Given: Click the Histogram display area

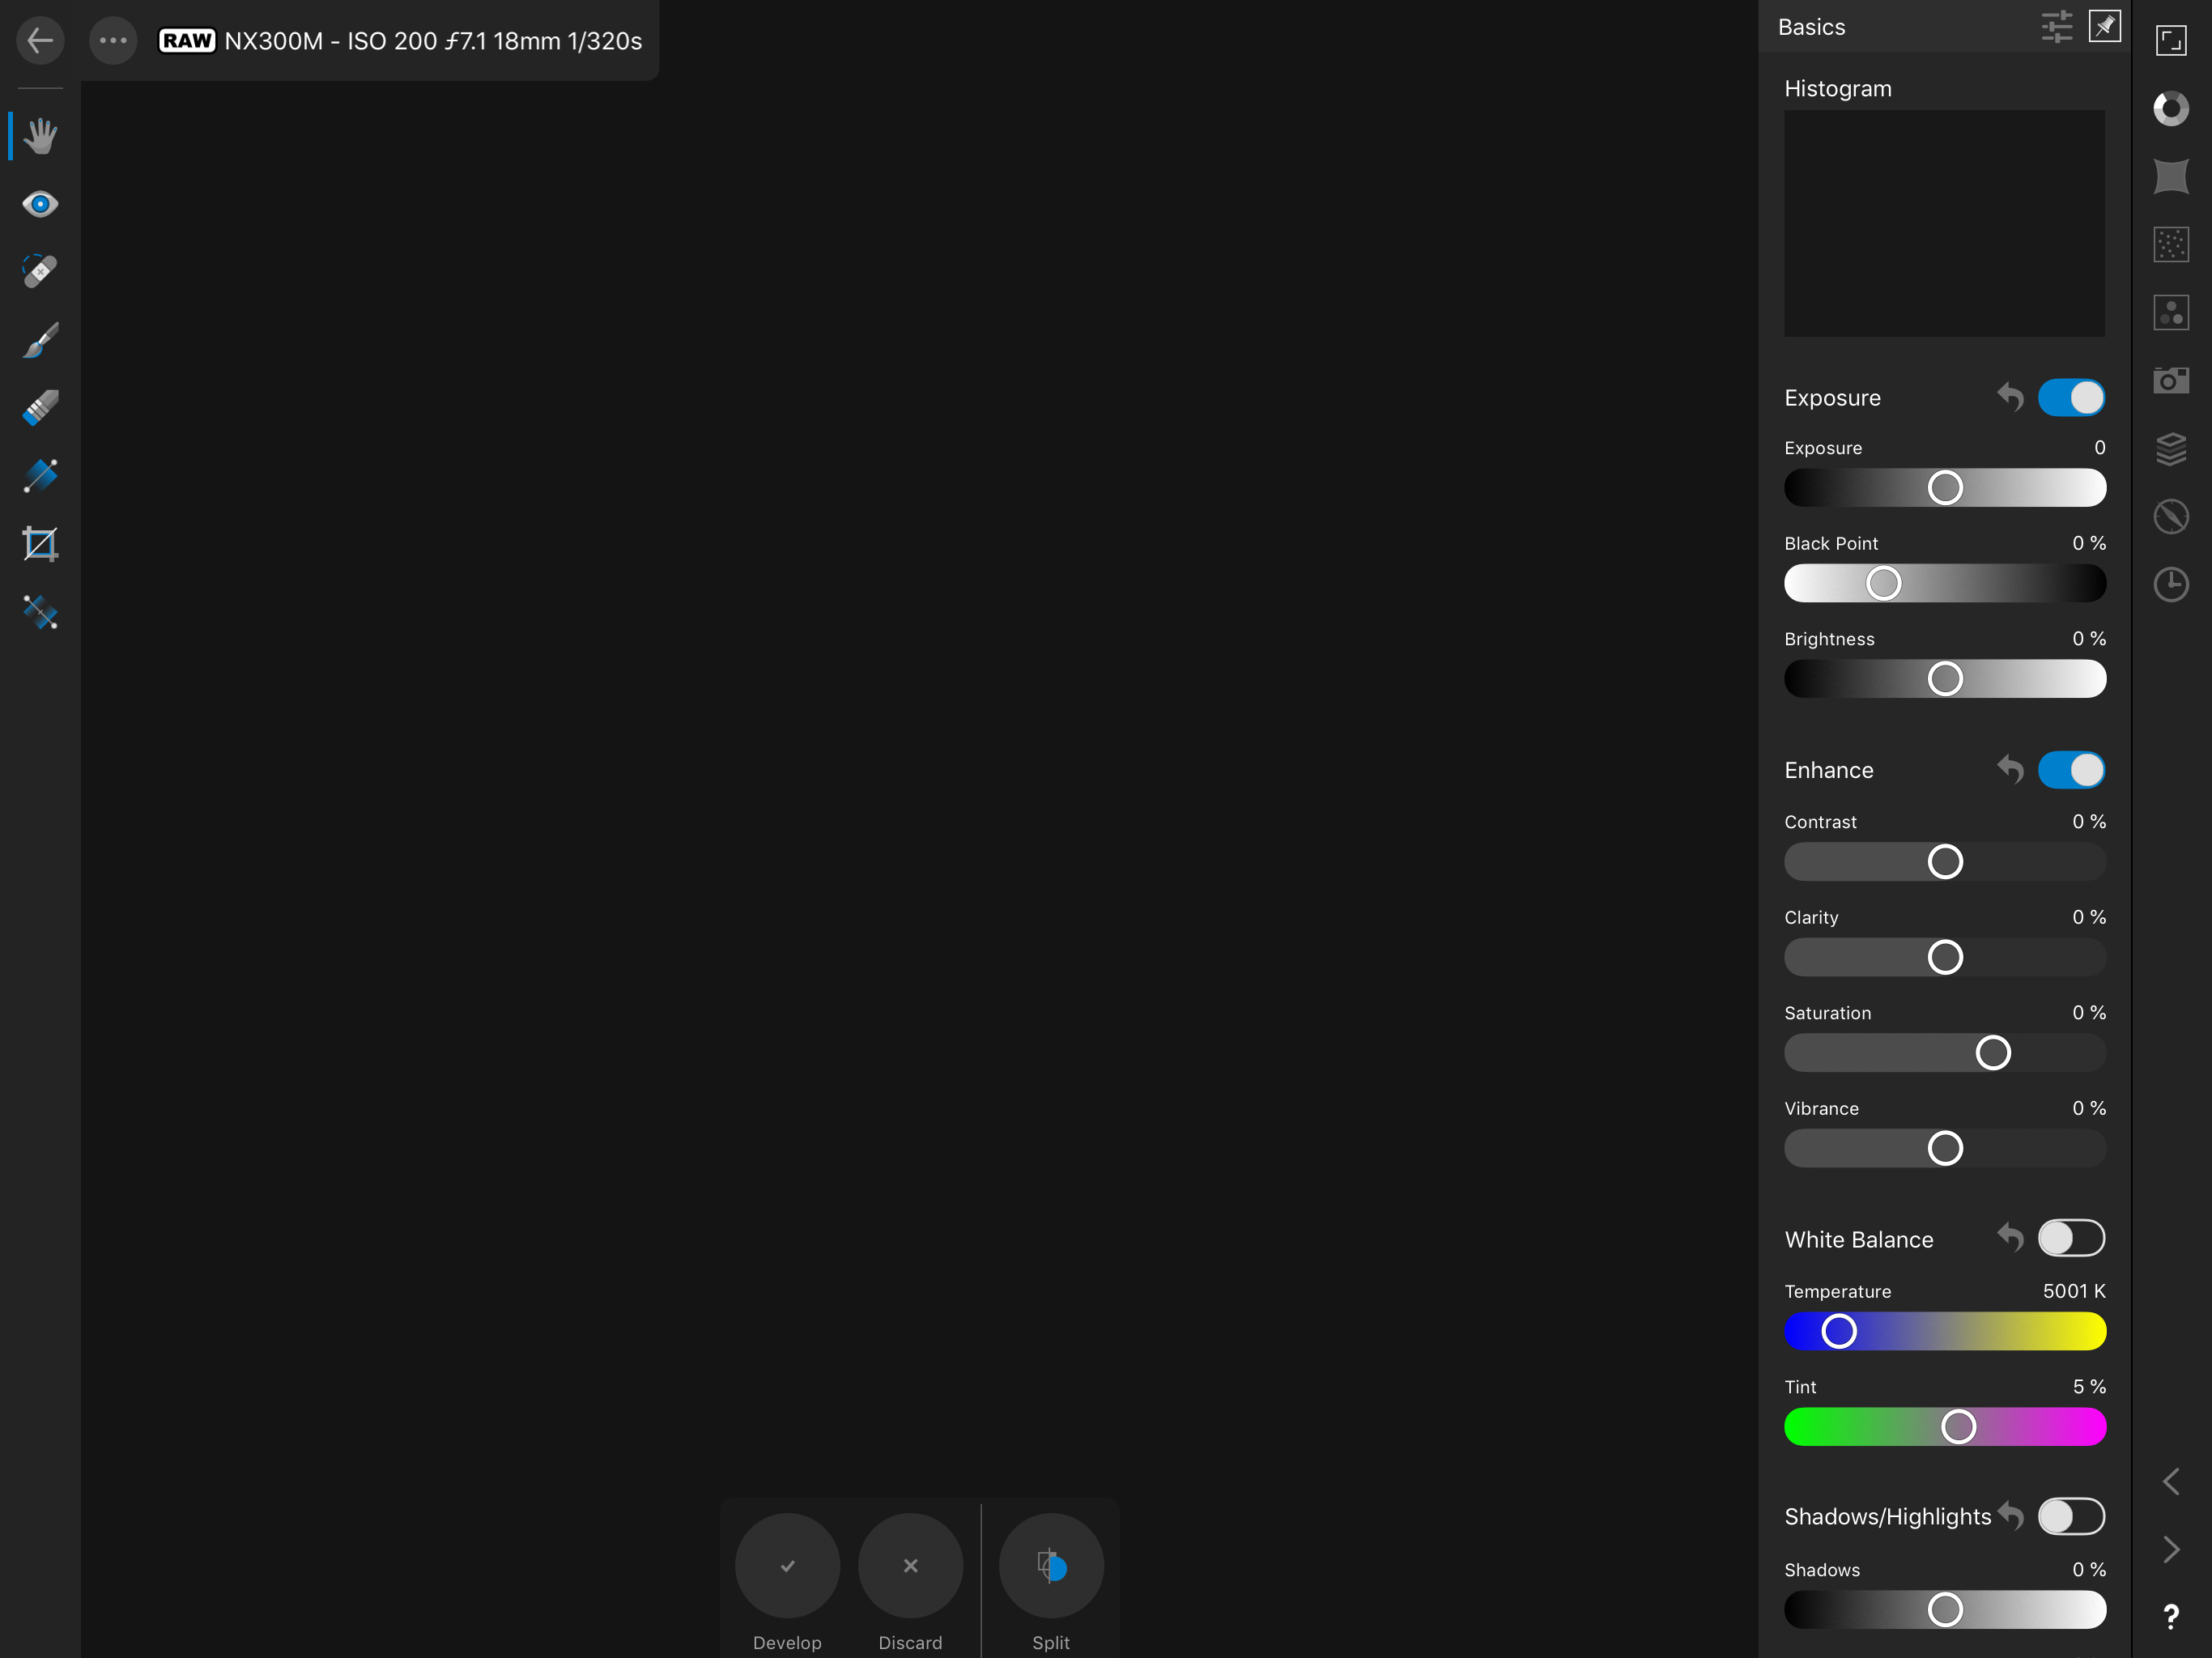Looking at the screenshot, I should [1944, 223].
